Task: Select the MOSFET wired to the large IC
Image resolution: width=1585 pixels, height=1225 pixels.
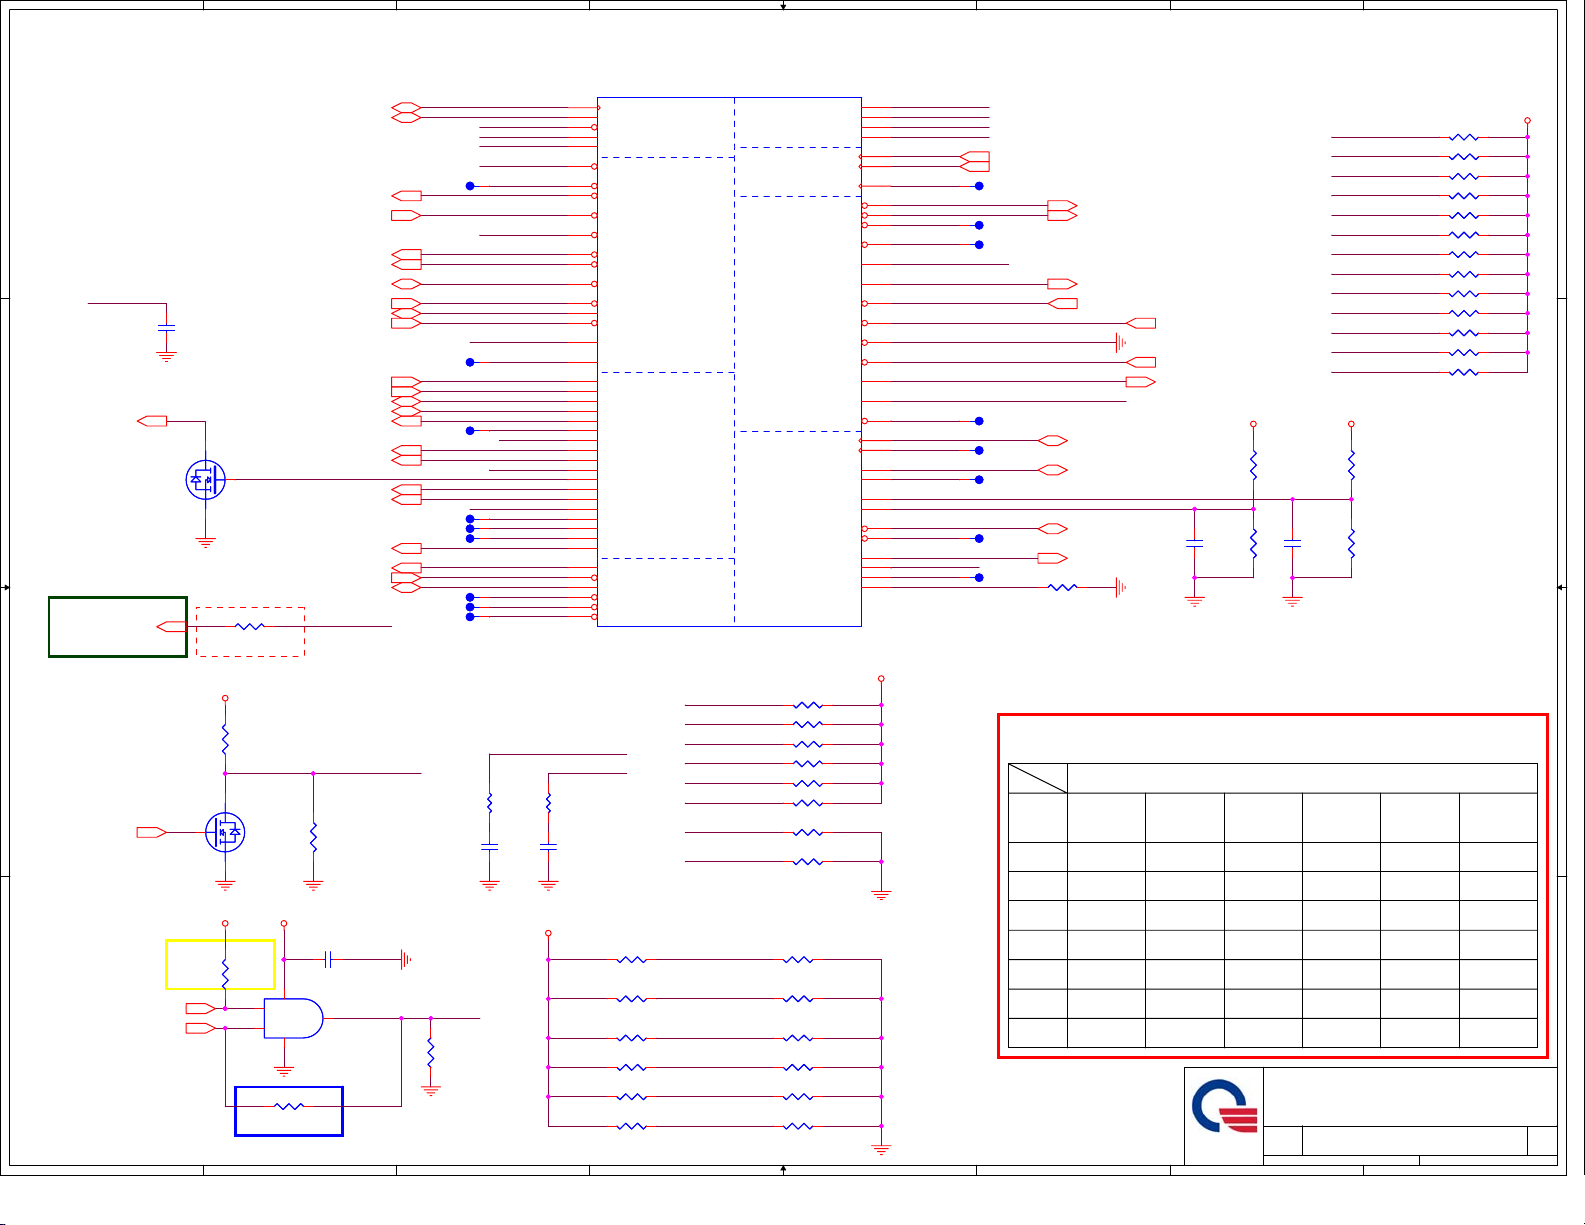Action: 206,480
